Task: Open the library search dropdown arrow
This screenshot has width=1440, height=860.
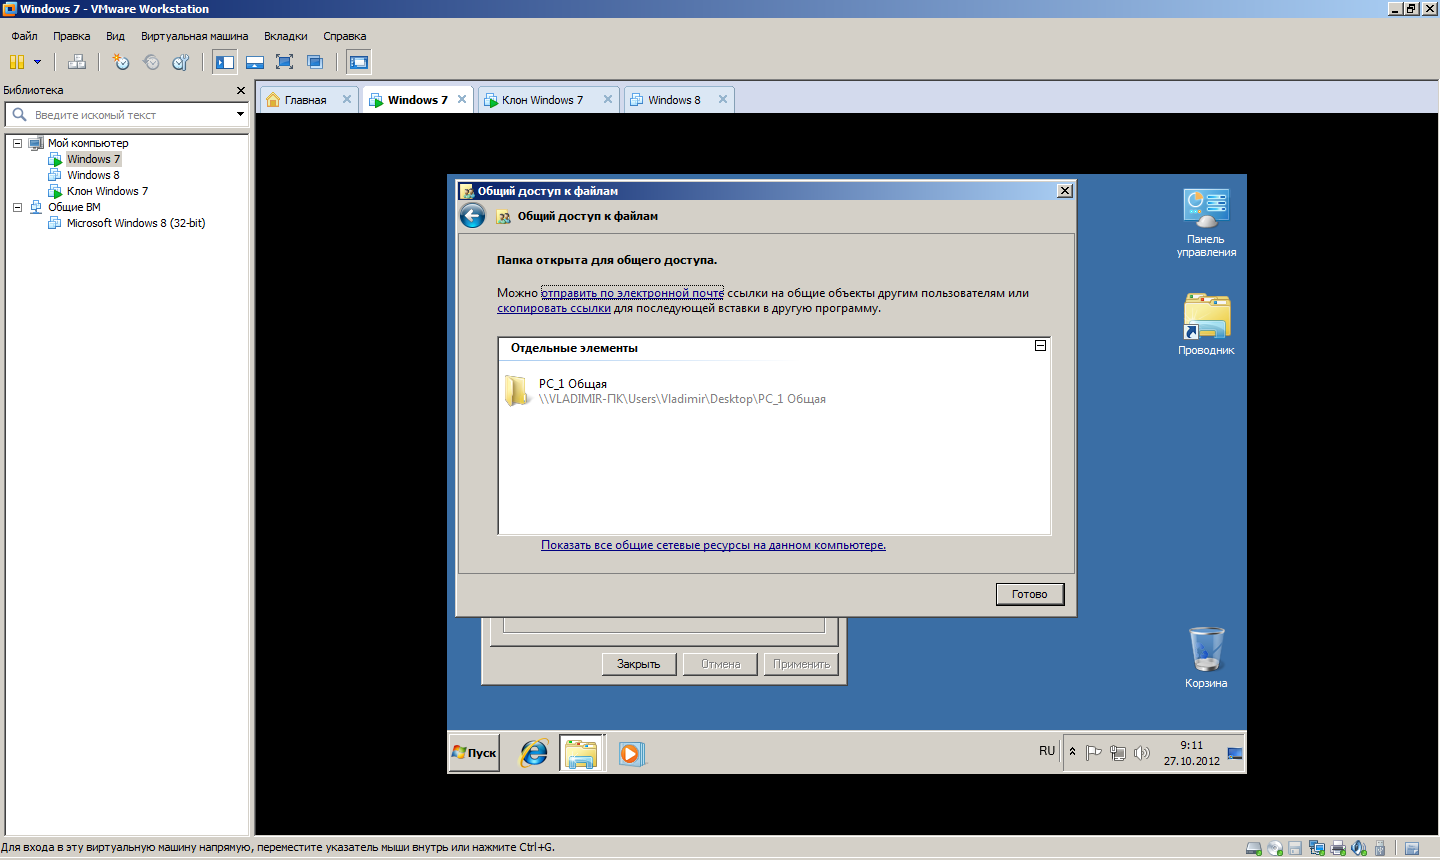Action: click(240, 115)
